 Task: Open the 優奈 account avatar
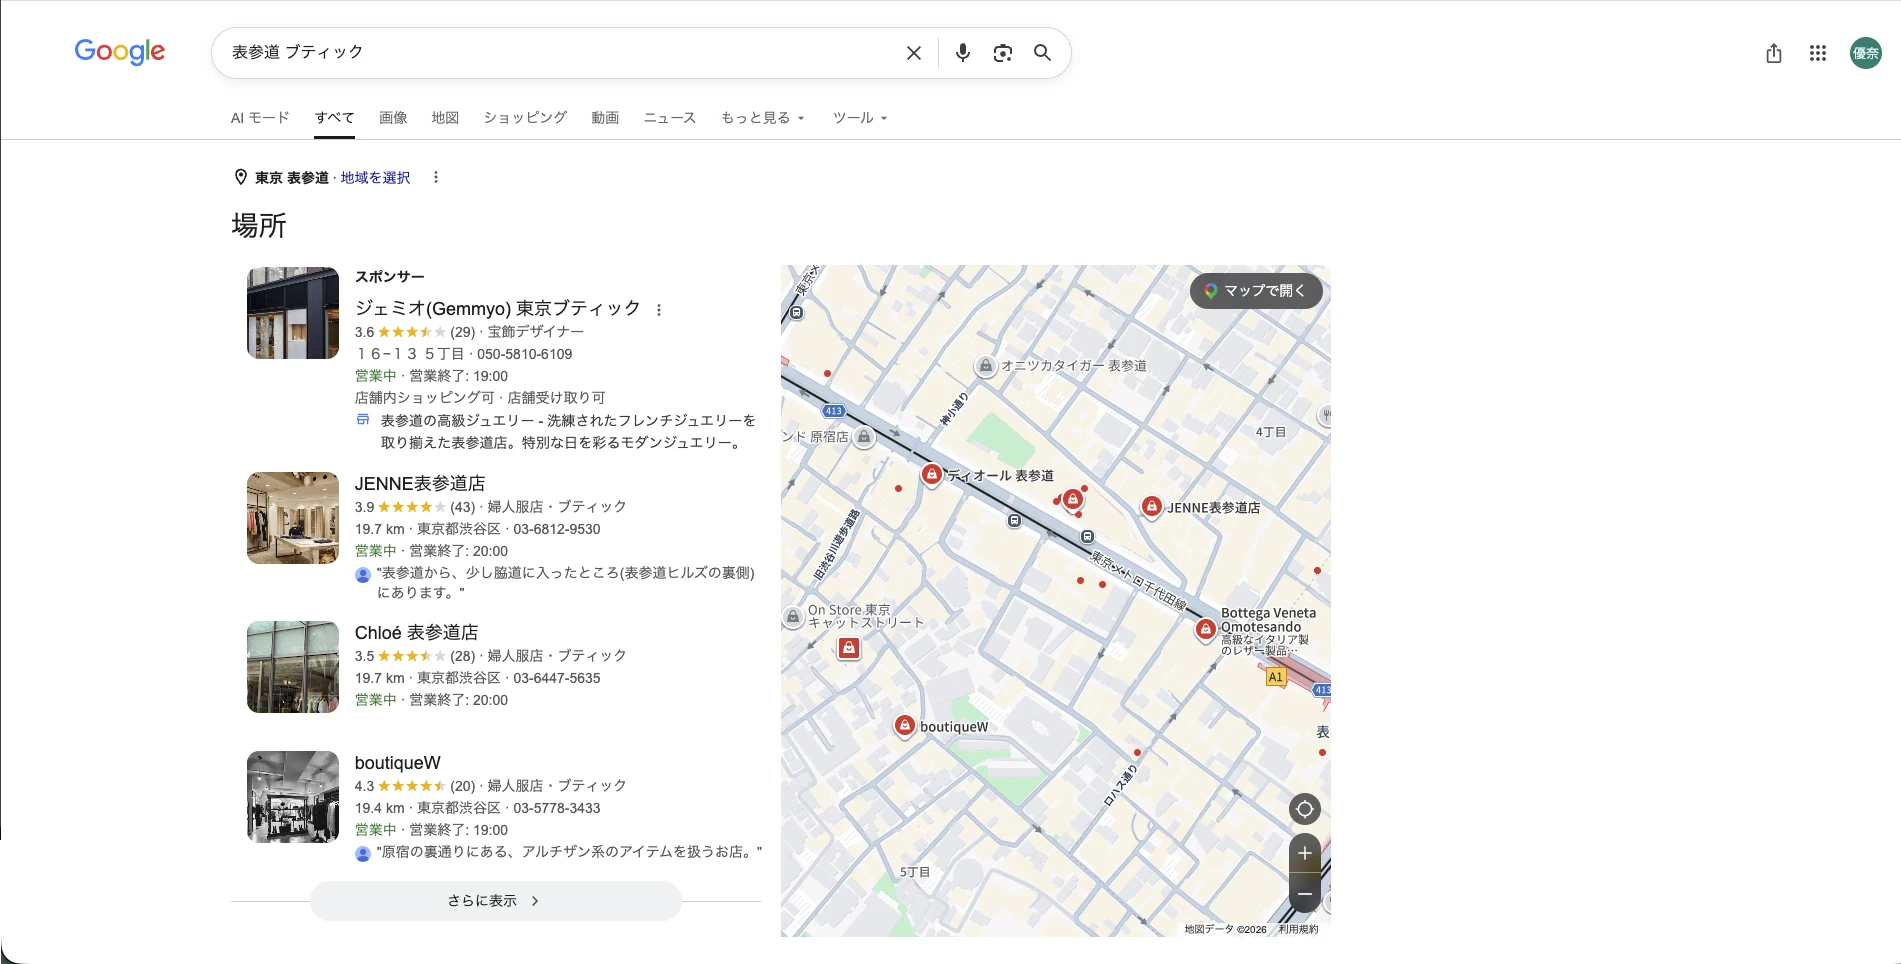pyautogui.click(x=1865, y=53)
